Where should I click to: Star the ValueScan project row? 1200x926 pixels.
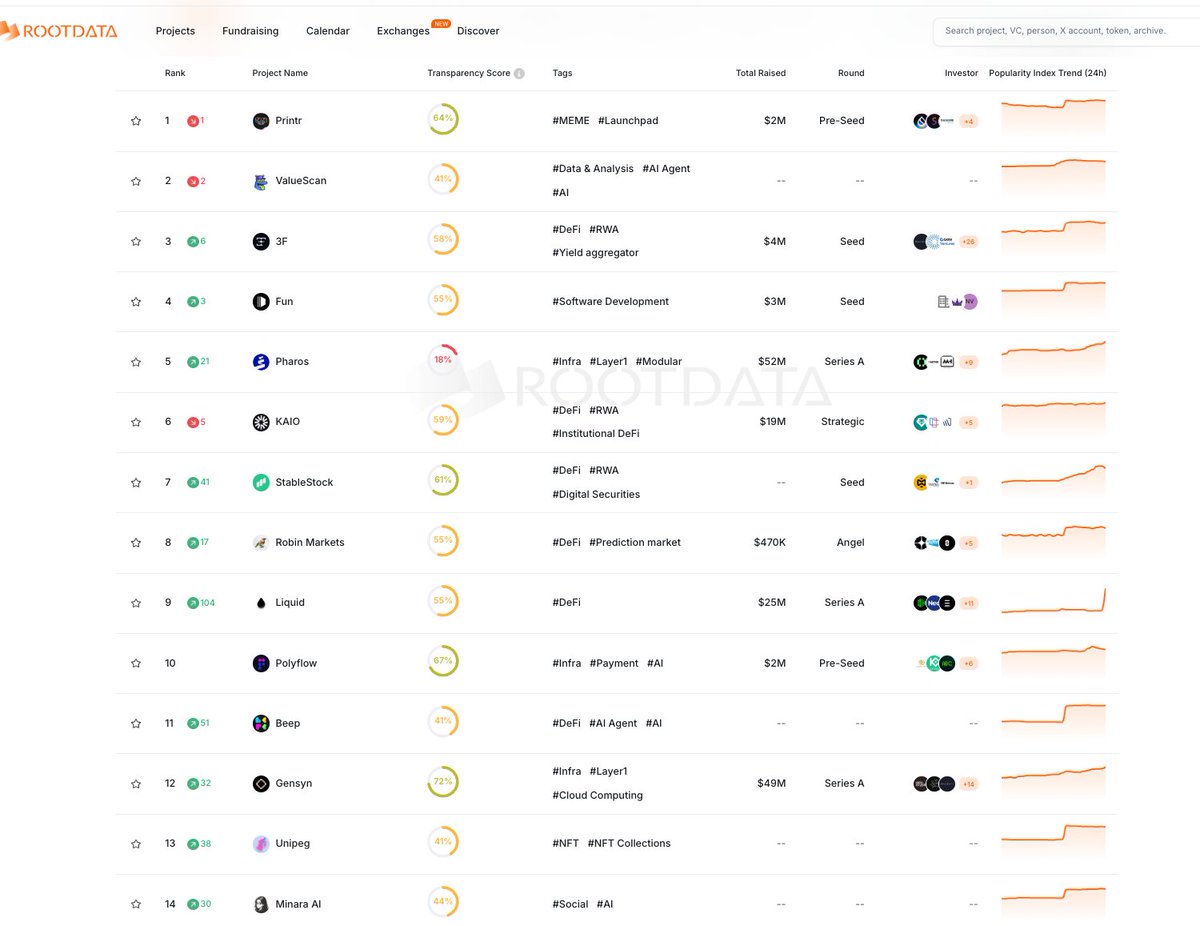pyautogui.click(x=136, y=181)
